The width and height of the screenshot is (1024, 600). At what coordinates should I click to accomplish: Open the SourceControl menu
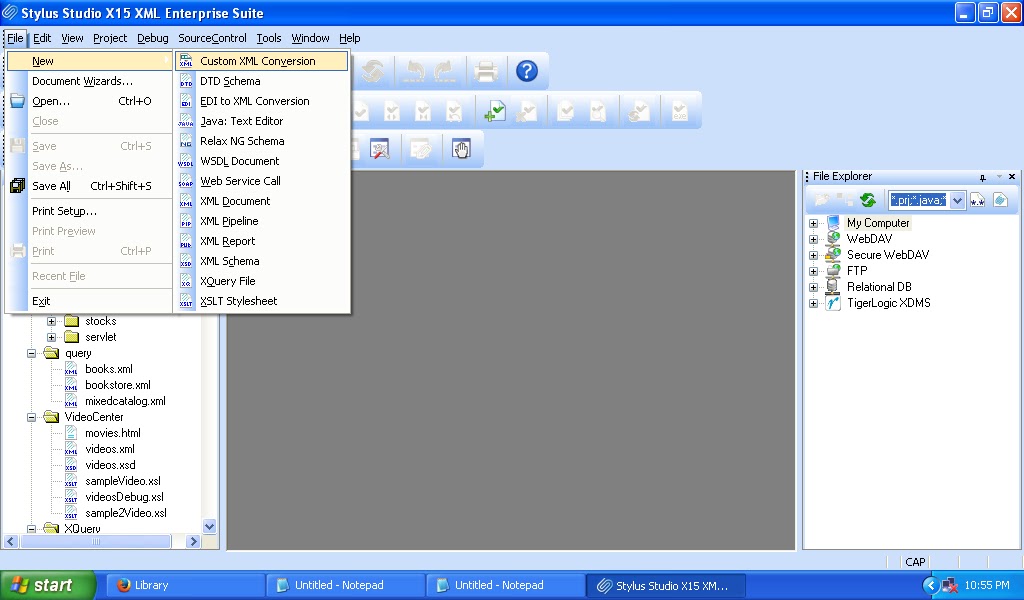click(212, 38)
